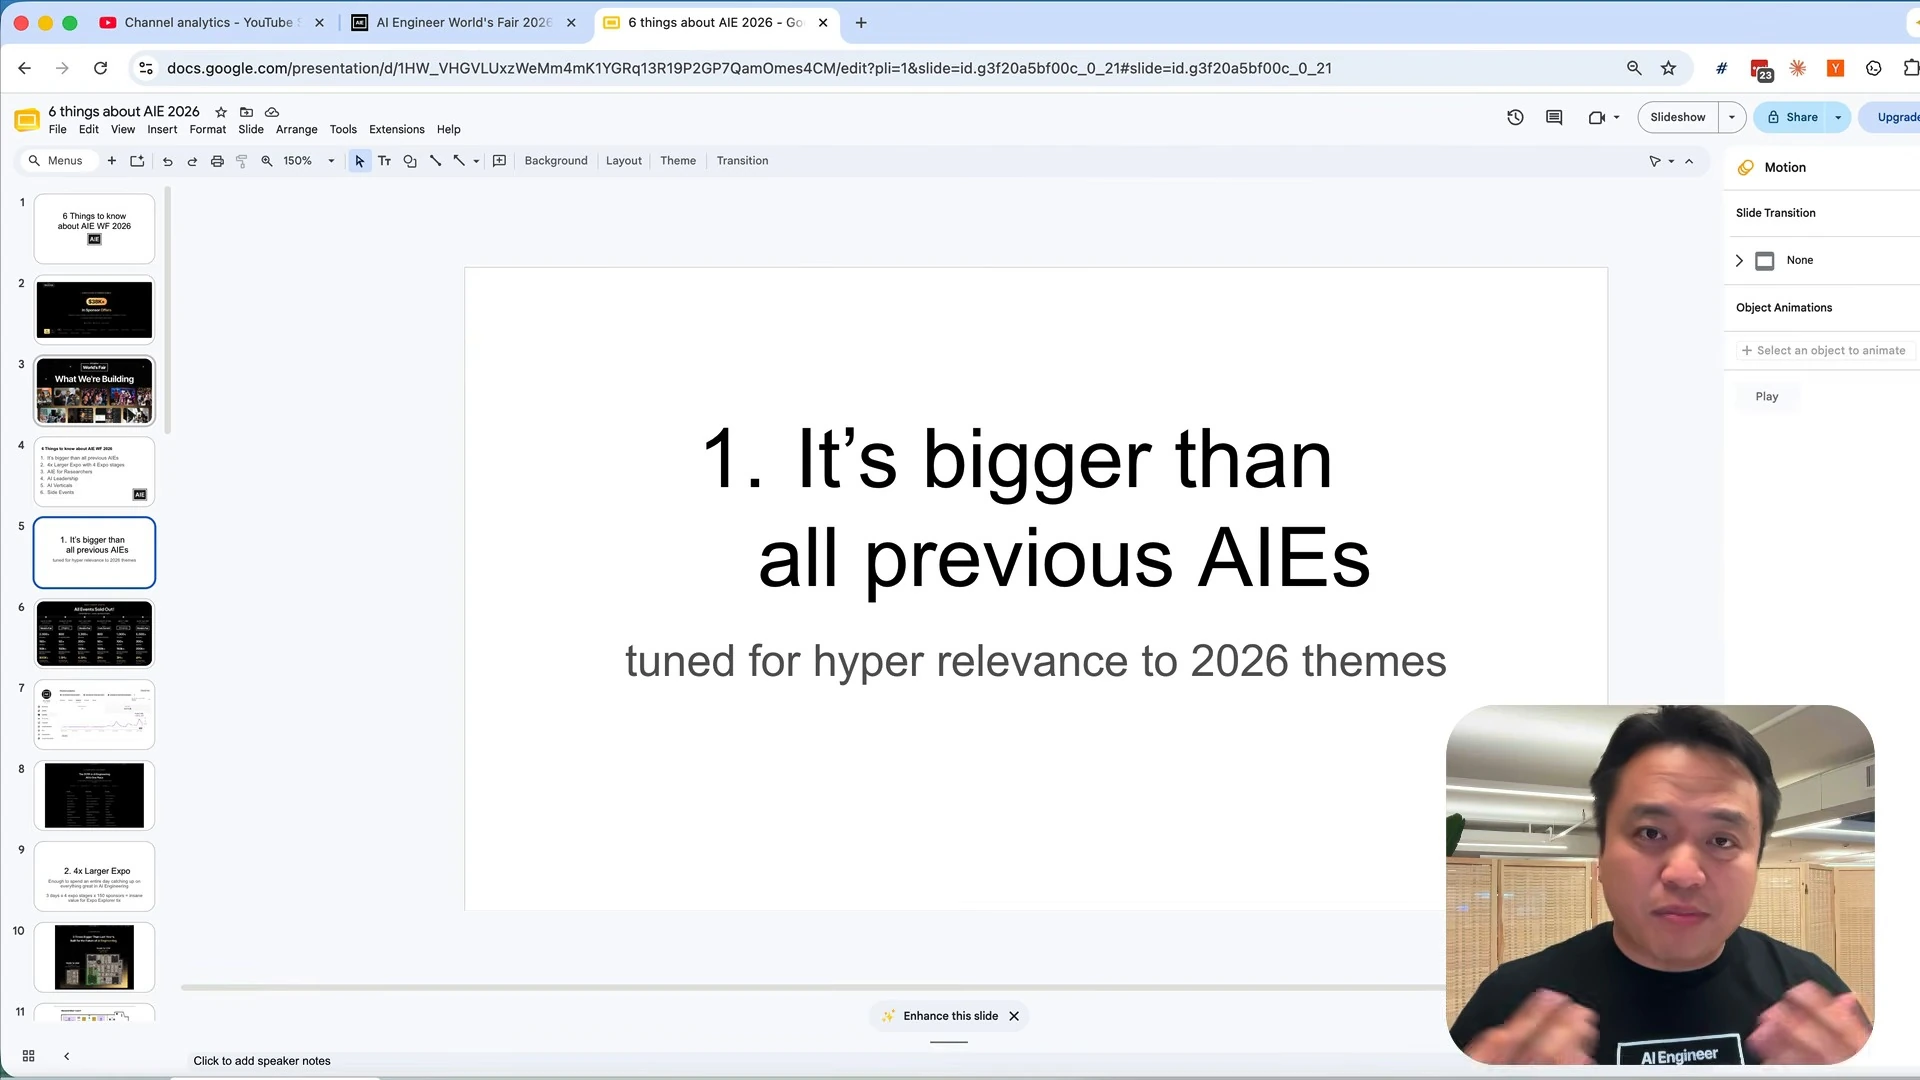This screenshot has width=1920, height=1080.
Task: Click the cloud document status icon
Action: [272, 112]
